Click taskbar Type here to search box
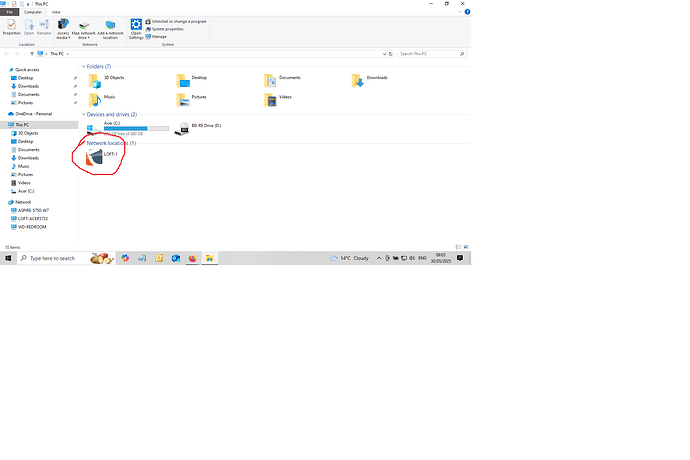690x460 pixels. point(66,258)
